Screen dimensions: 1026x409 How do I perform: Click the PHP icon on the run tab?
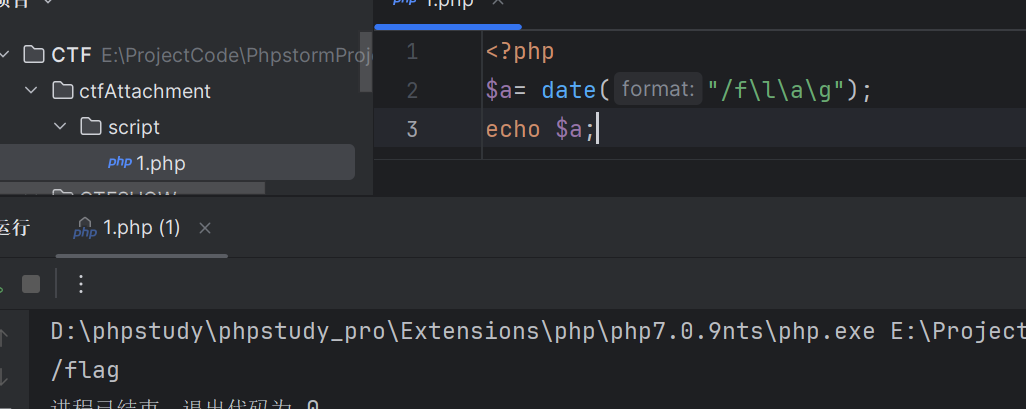coord(85,229)
